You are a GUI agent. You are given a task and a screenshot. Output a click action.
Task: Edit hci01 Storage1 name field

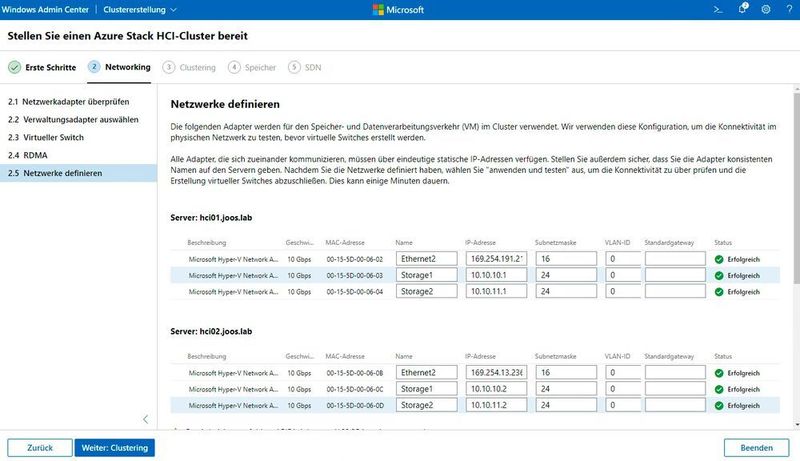[x=427, y=275]
